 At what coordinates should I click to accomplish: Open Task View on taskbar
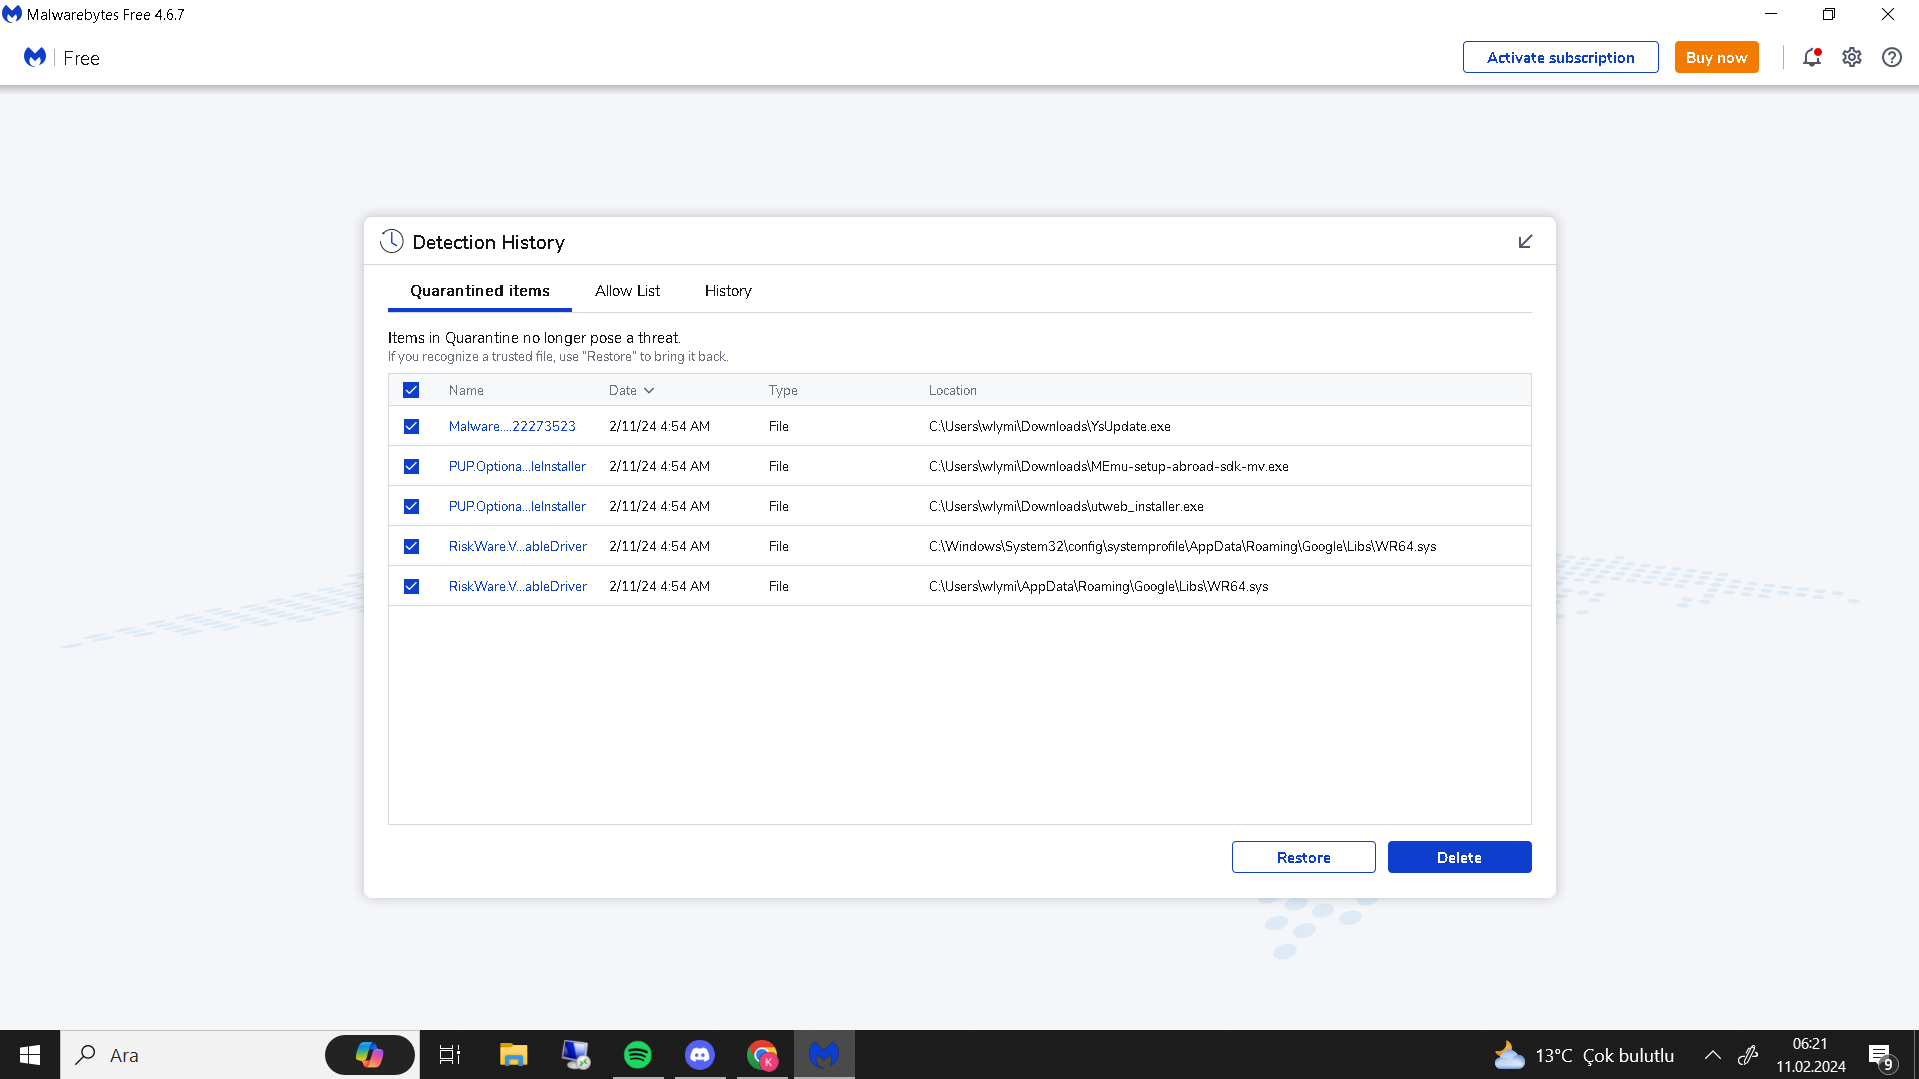pos(450,1055)
